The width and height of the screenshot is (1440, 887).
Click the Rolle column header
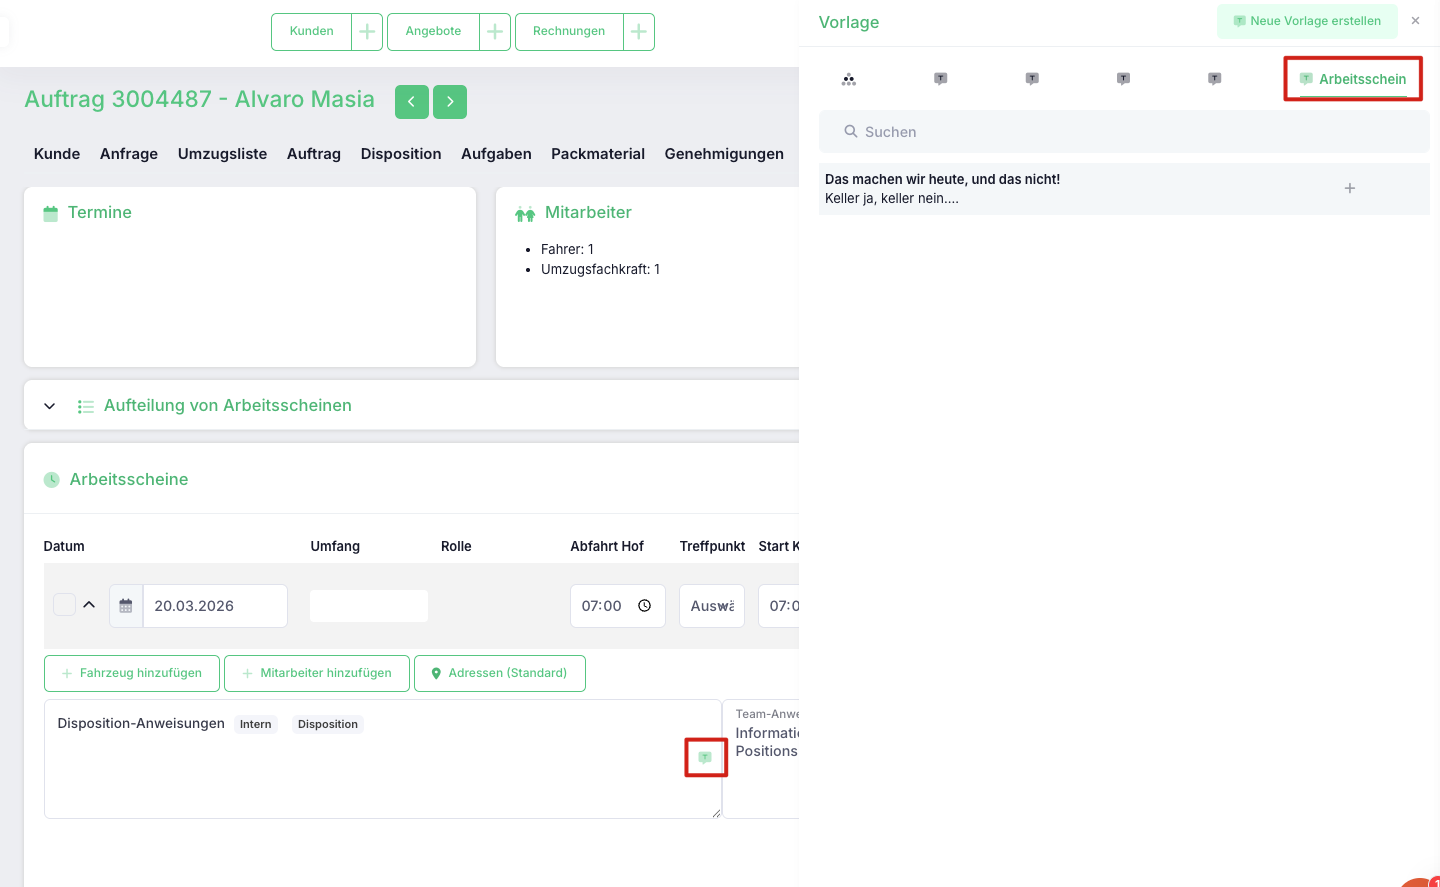point(456,546)
